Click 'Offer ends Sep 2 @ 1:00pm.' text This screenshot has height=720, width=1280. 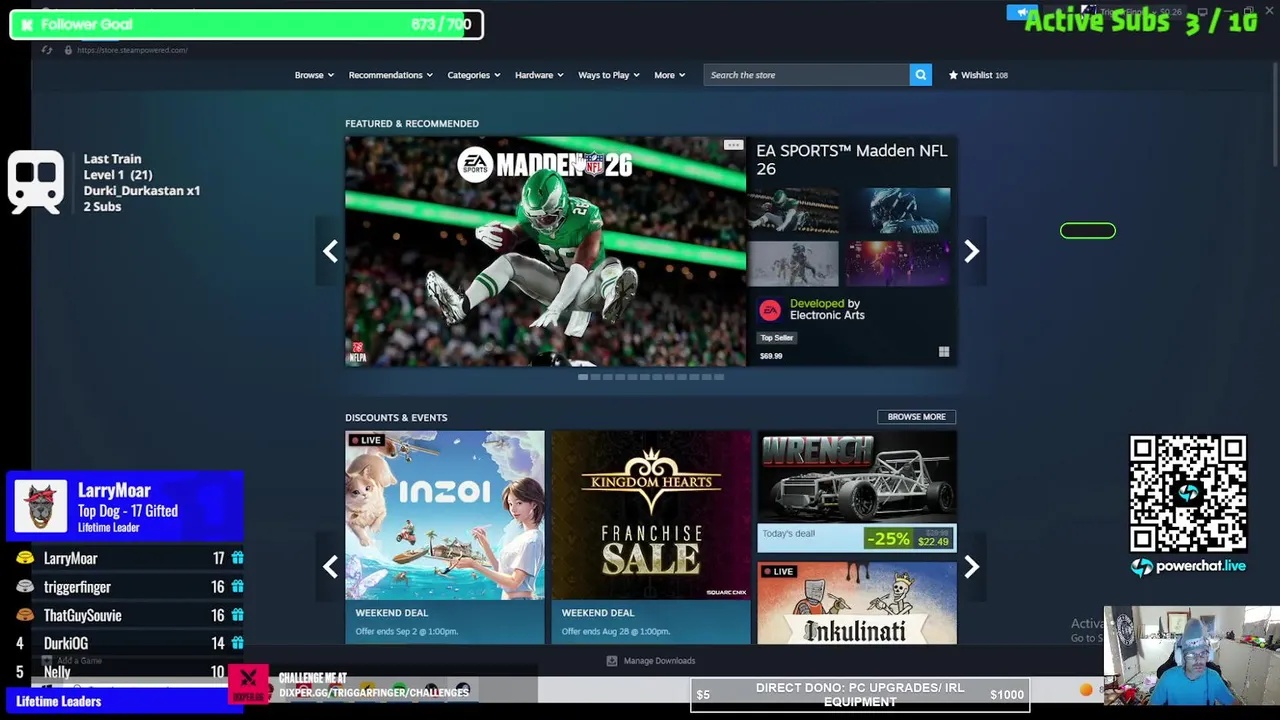coord(407,632)
